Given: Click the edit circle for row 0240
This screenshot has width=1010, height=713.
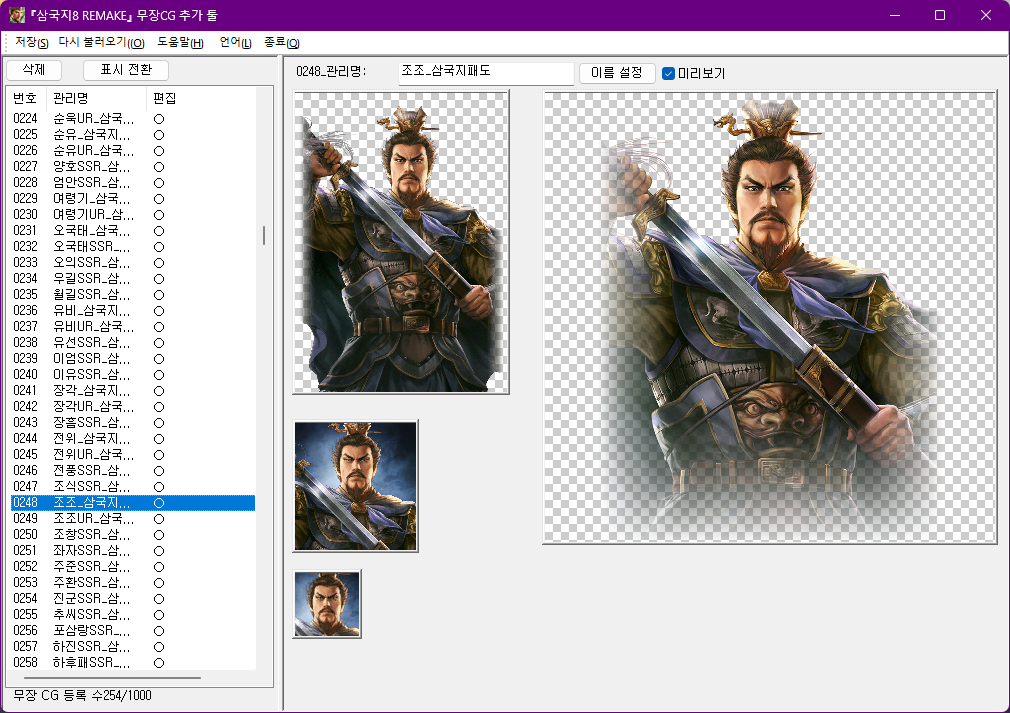Looking at the screenshot, I should (x=159, y=375).
